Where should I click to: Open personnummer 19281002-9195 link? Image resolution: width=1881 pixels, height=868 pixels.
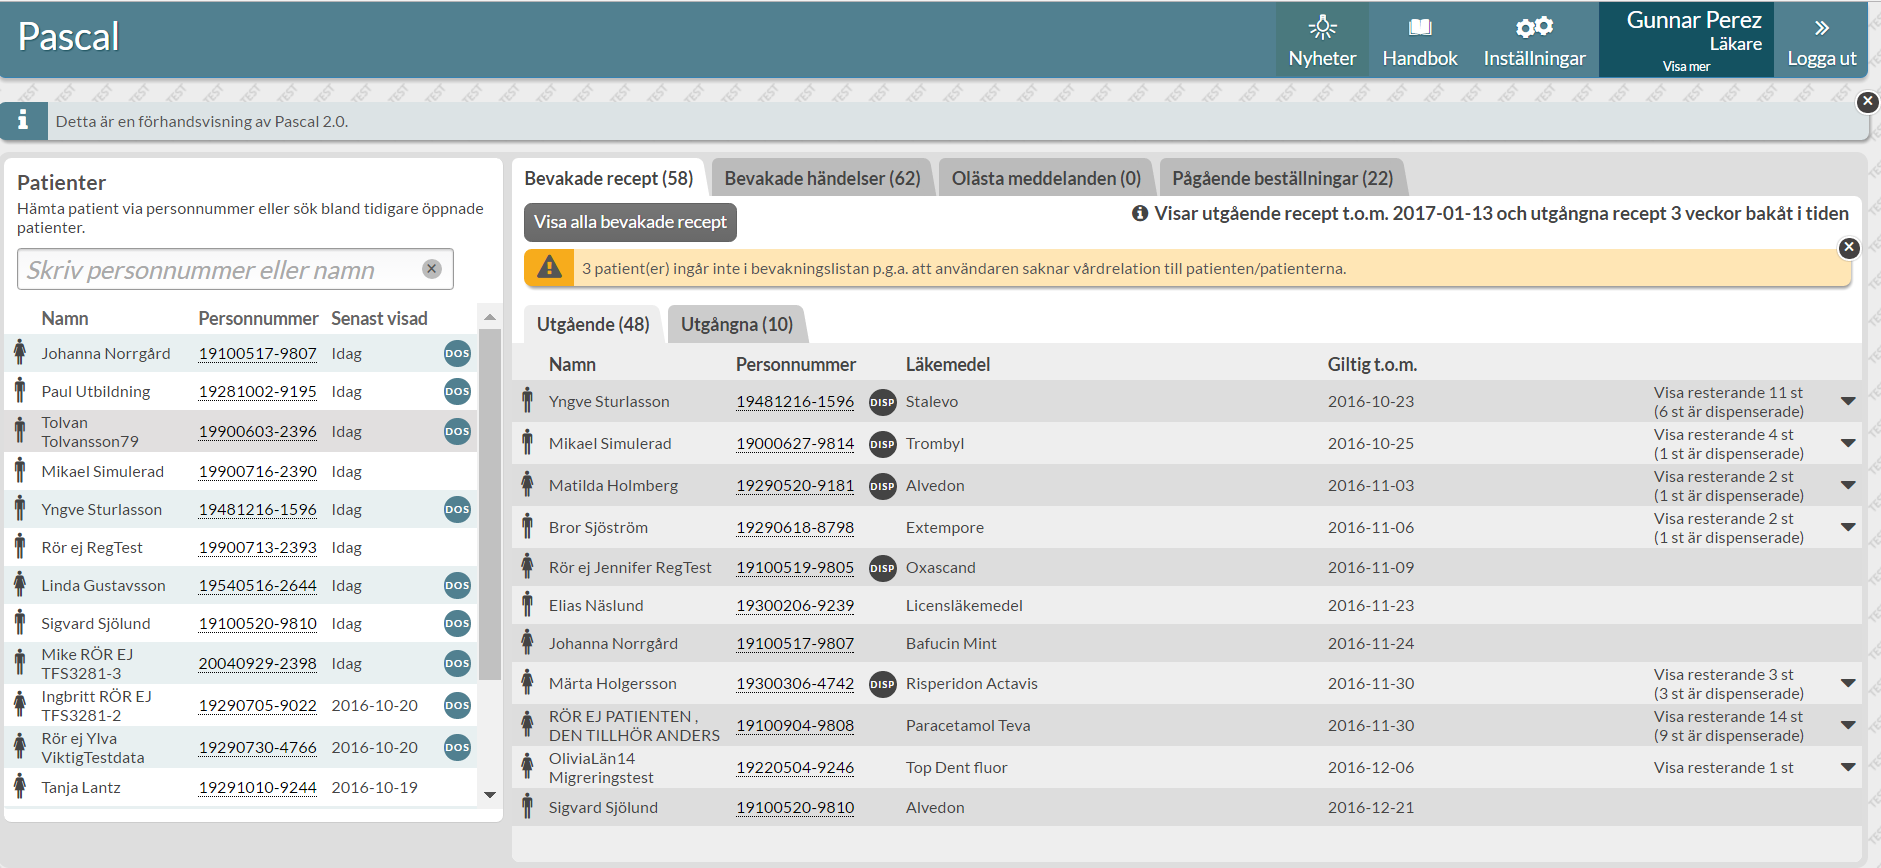tap(258, 391)
